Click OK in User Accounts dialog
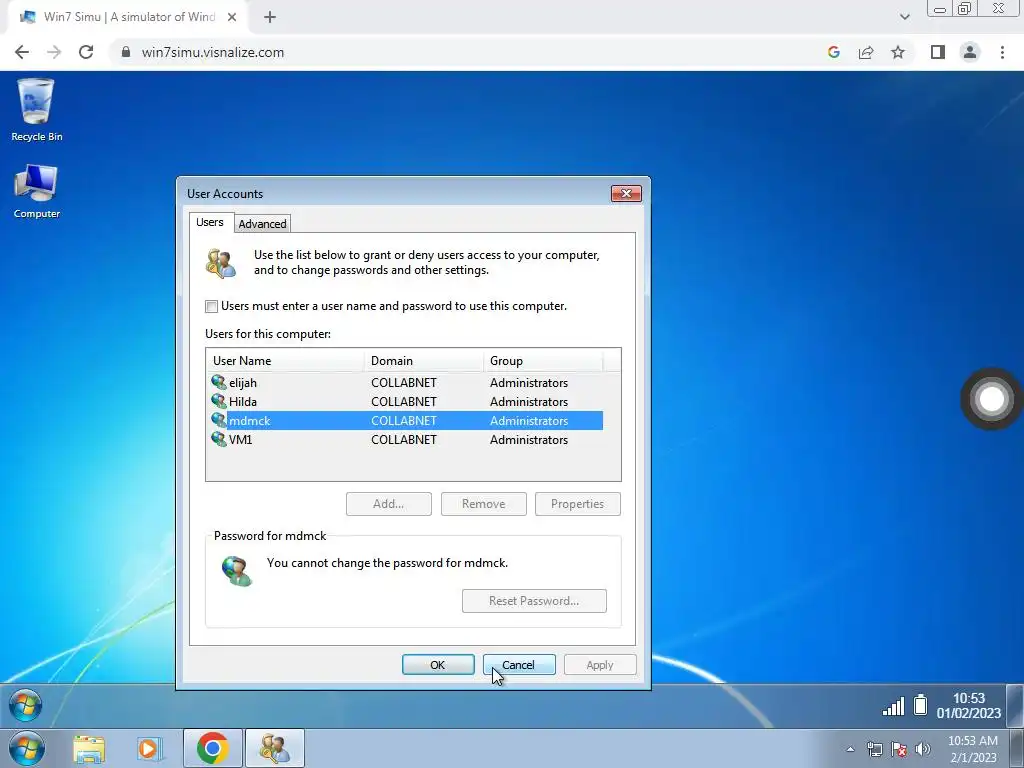The width and height of the screenshot is (1024, 768). [438, 665]
